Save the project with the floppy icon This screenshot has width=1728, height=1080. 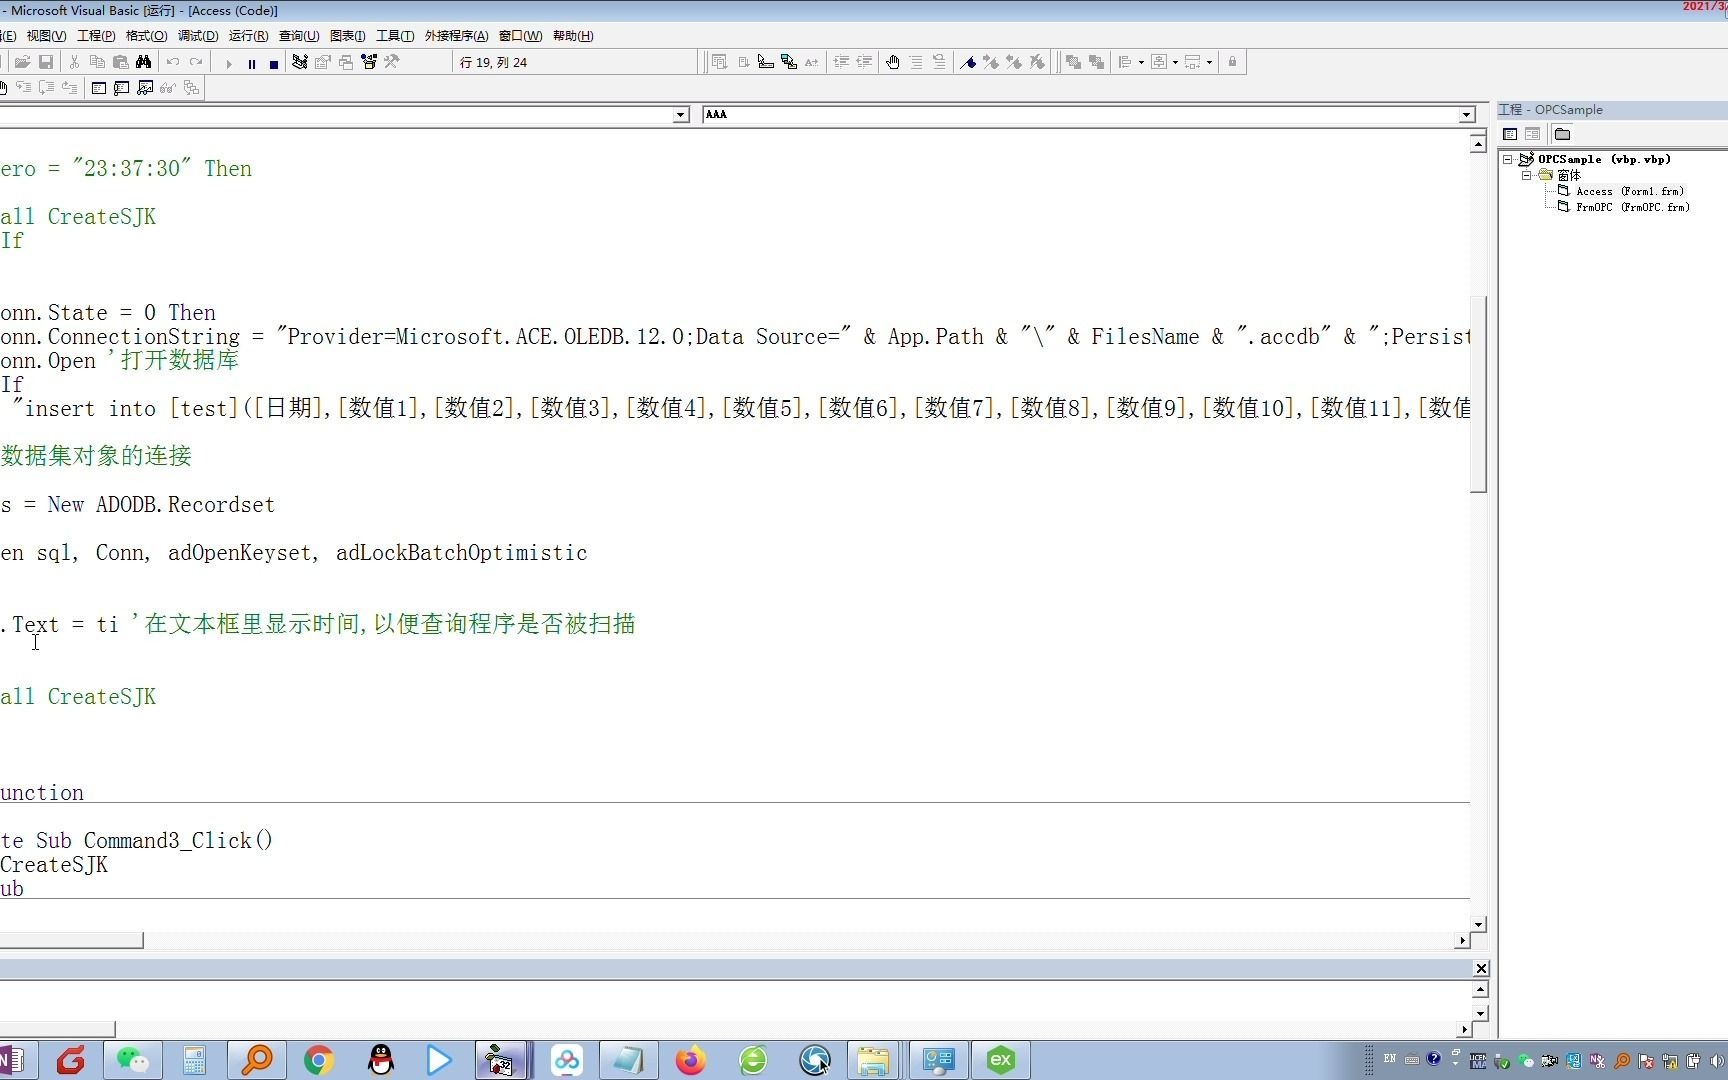[46, 62]
